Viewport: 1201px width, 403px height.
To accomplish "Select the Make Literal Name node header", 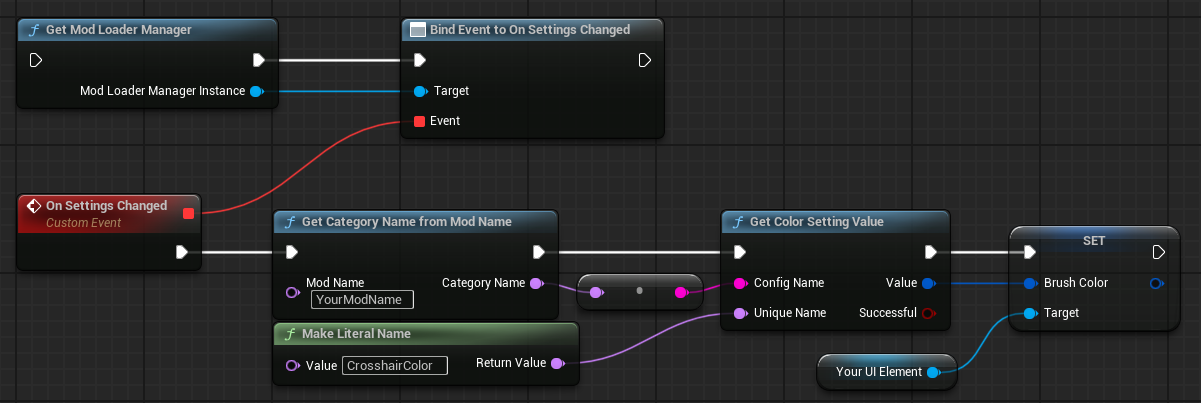I will point(426,334).
